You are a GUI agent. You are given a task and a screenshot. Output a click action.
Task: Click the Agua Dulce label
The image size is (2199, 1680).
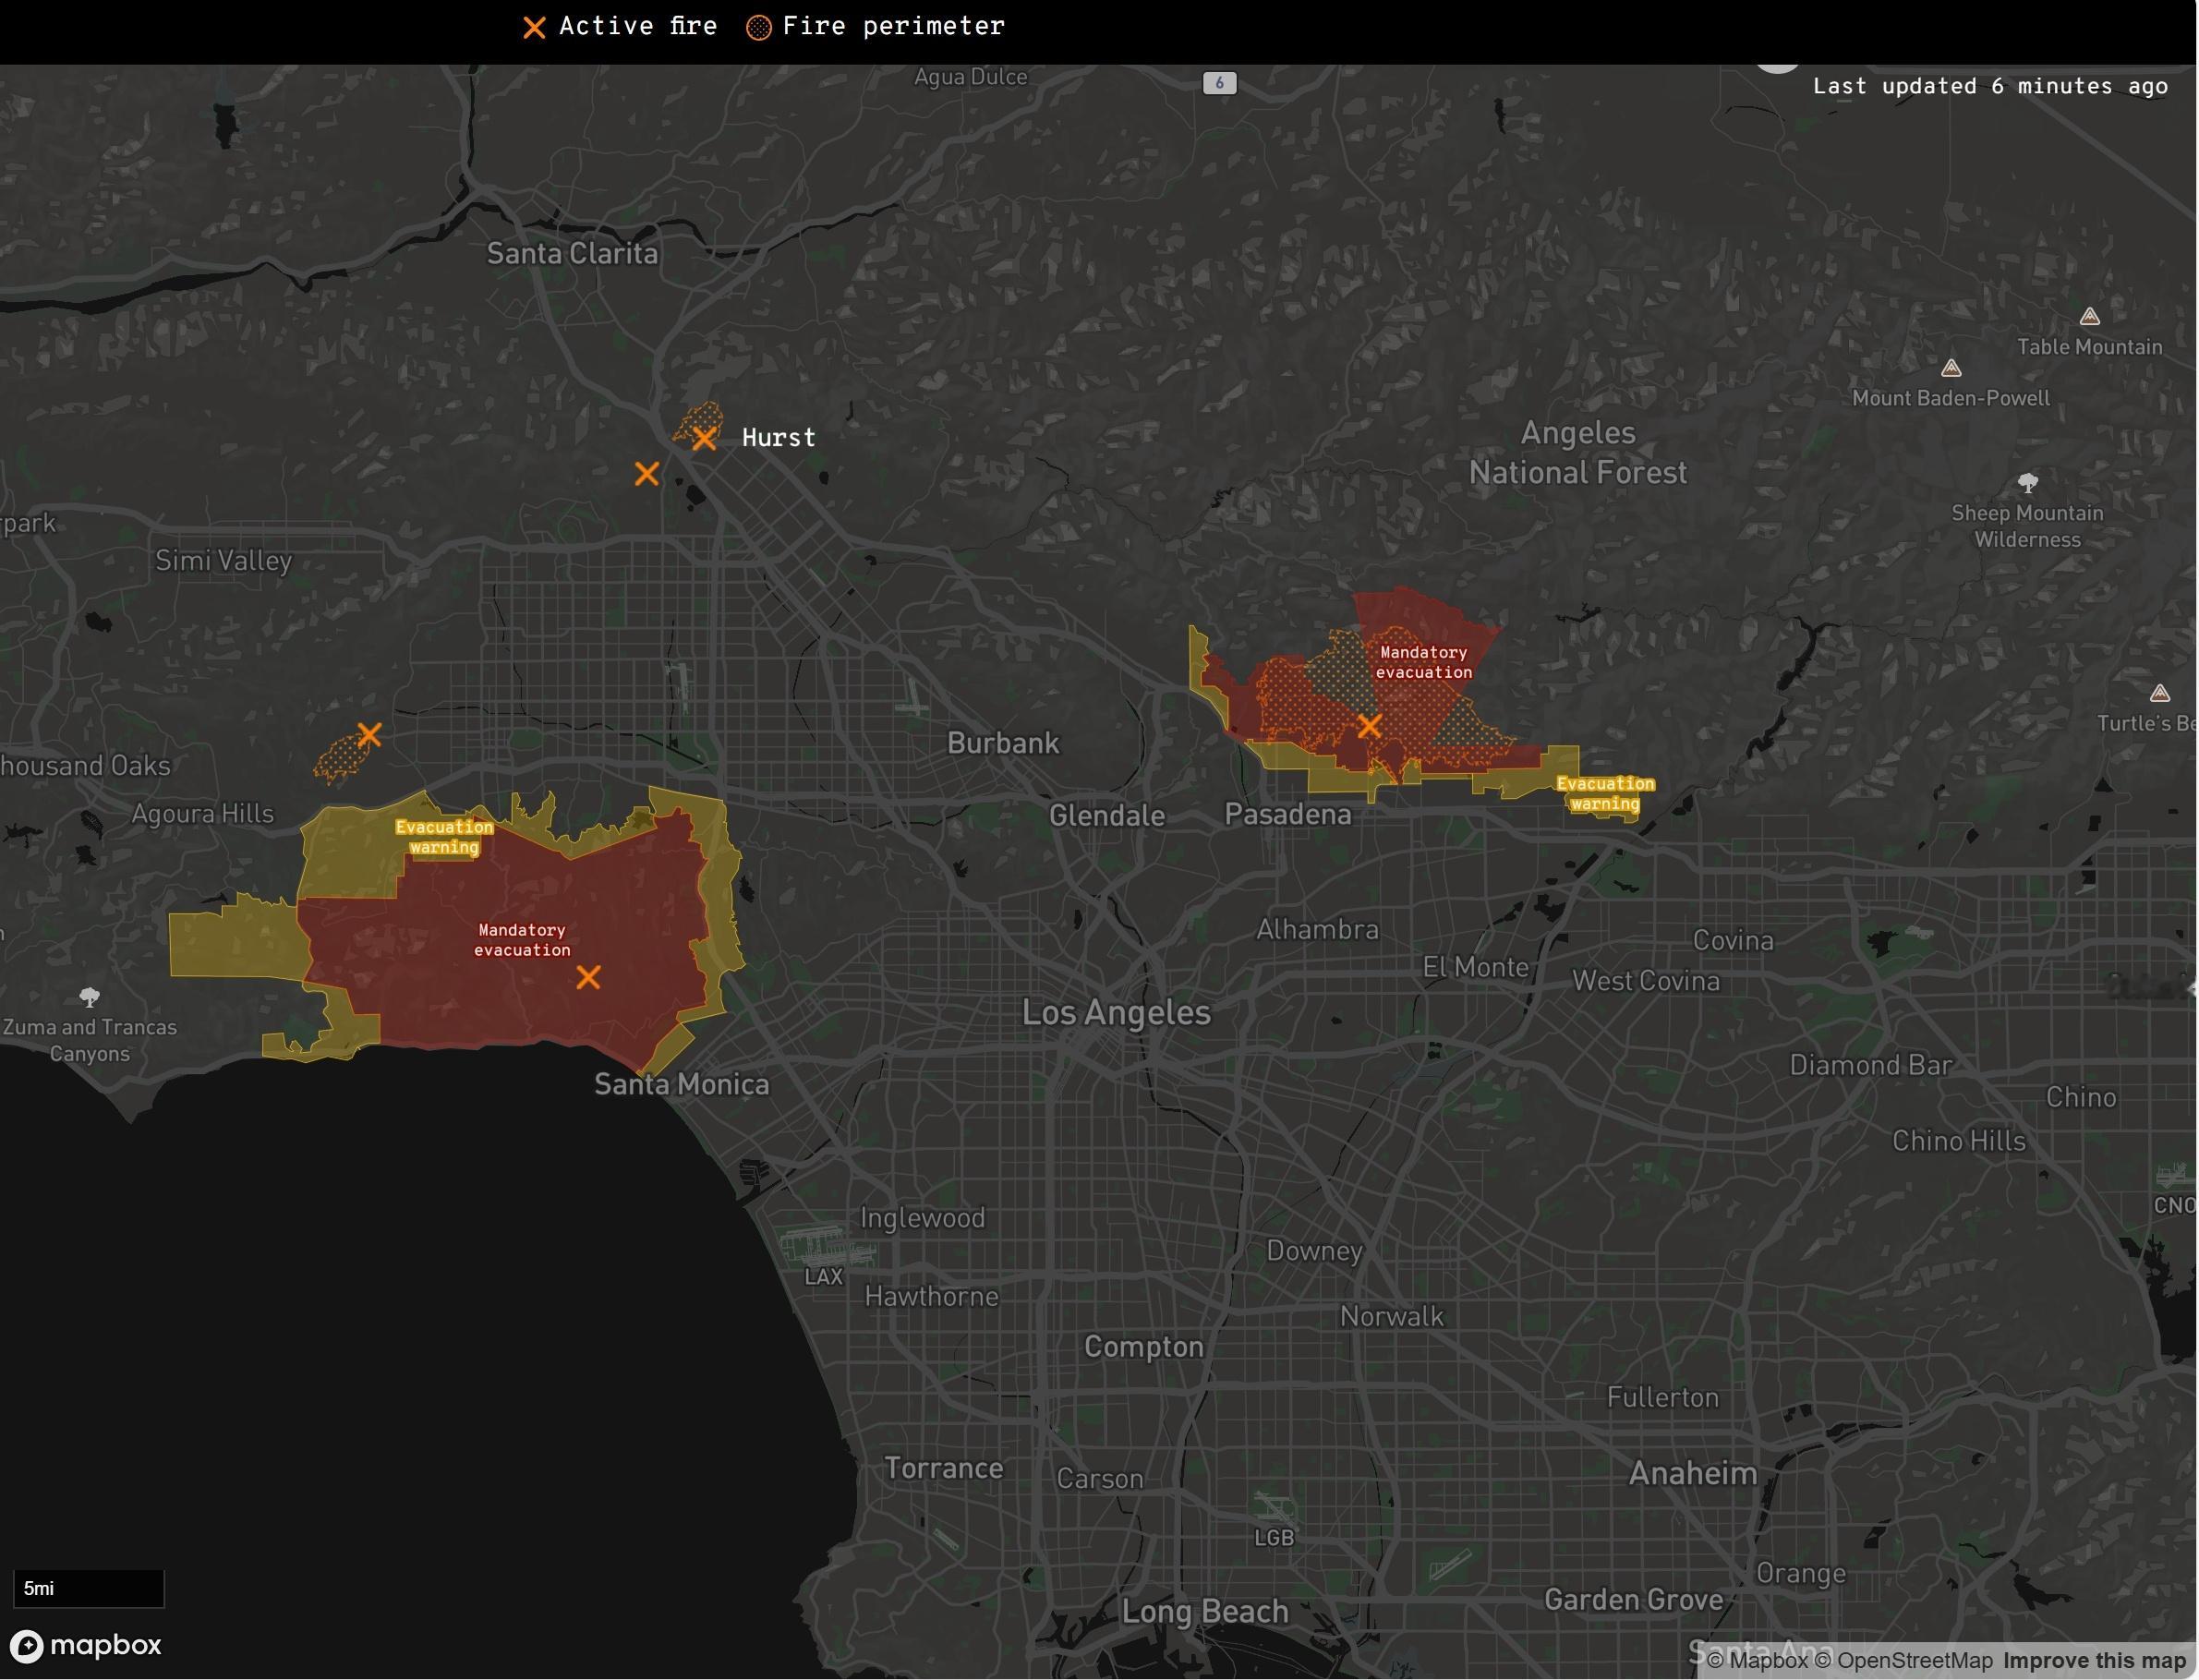tap(971, 77)
